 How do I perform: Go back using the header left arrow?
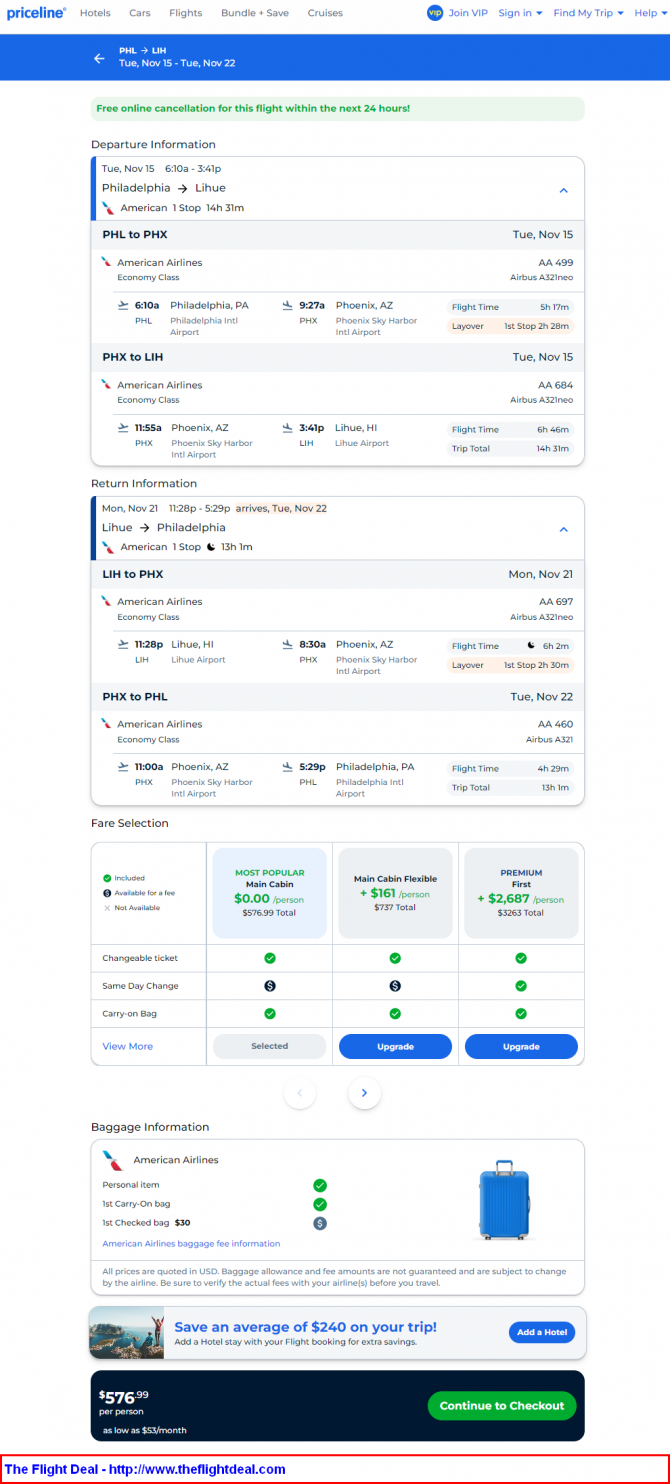tap(99, 58)
